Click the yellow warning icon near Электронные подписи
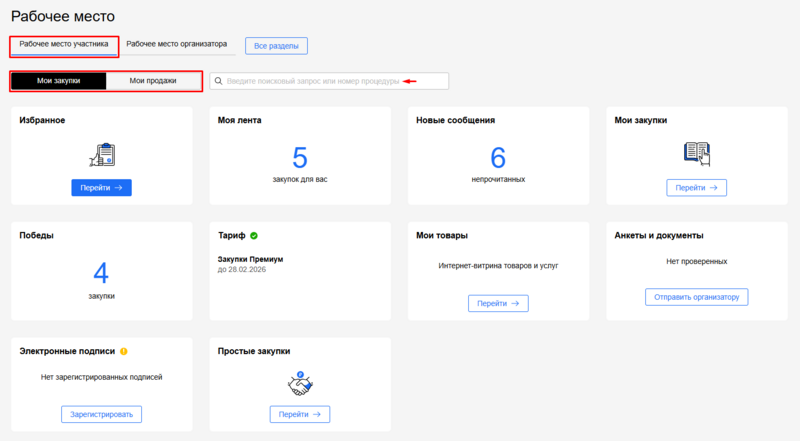This screenshot has width=800, height=441. coord(124,351)
